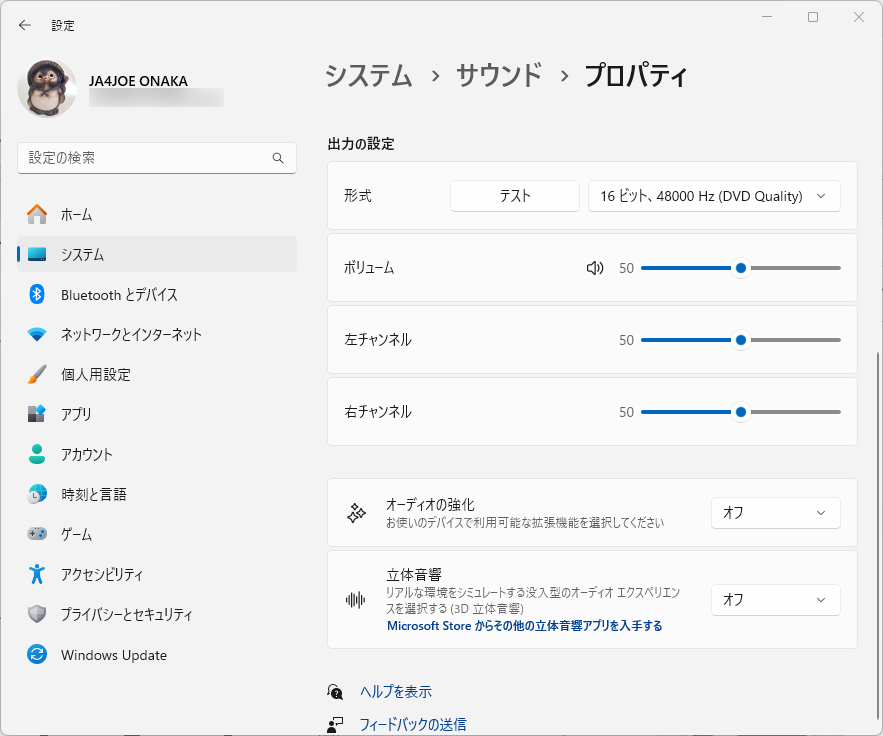The image size is (883, 736).
Task: Click the Windows Update icon
Action: (37, 655)
